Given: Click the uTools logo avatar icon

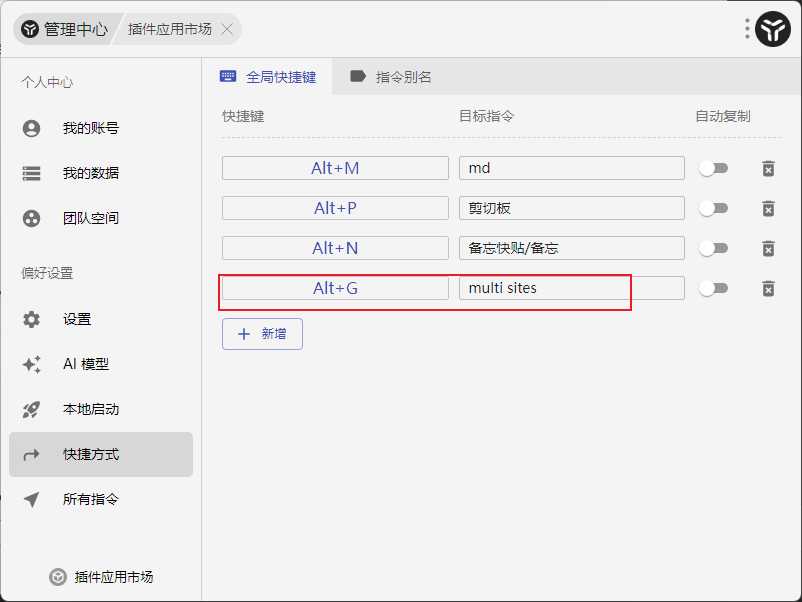Looking at the screenshot, I should point(773,30).
